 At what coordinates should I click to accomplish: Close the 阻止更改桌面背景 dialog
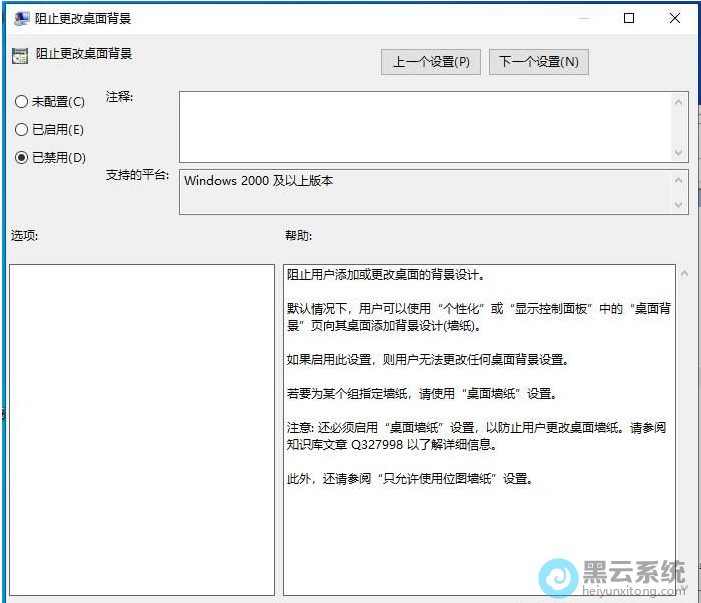pyautogui.click(x=675, y=18)
